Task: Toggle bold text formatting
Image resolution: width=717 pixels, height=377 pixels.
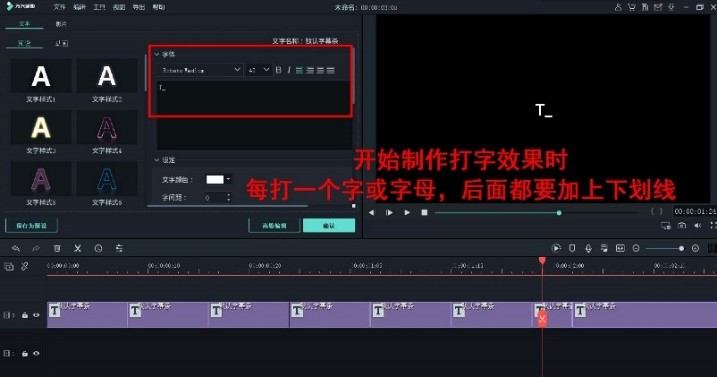Action: (x=278, y=70)
